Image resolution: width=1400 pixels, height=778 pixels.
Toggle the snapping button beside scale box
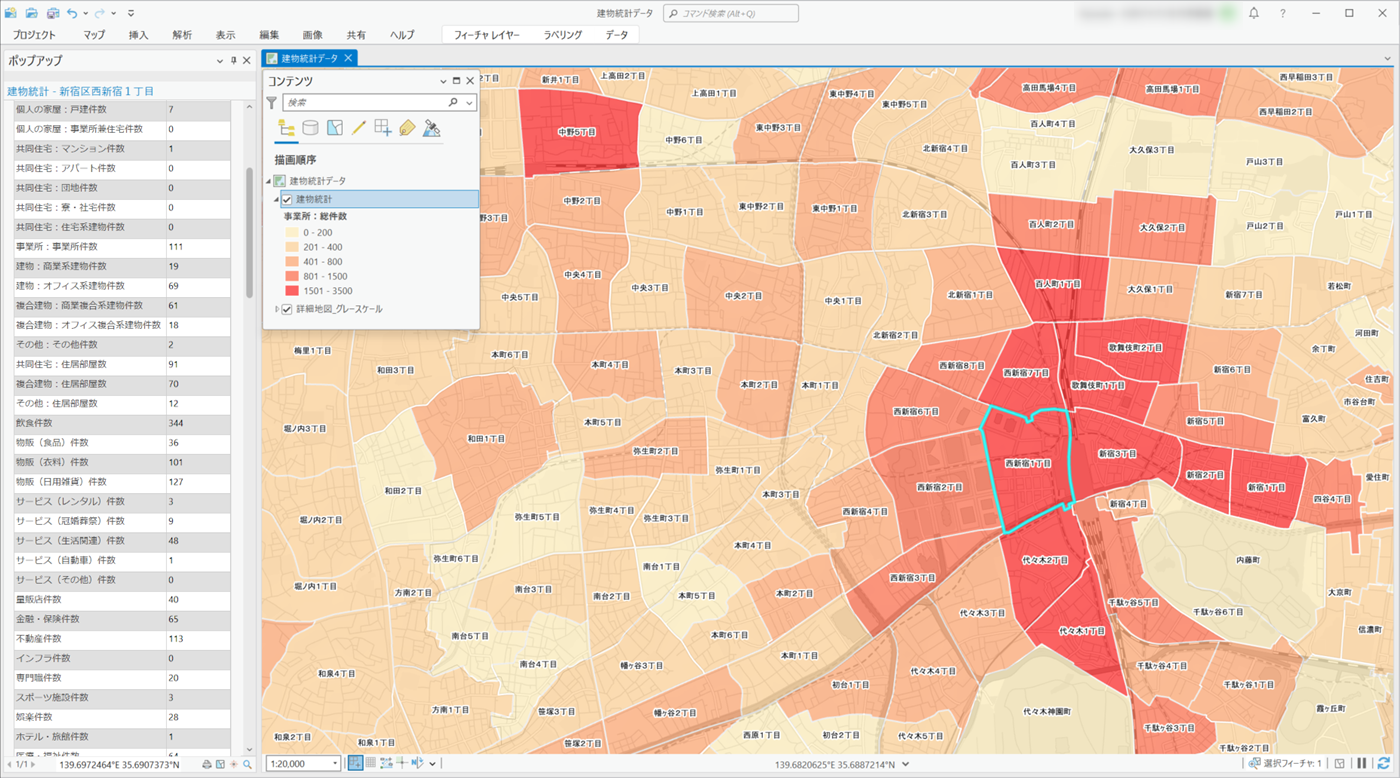click(x=355, y=764)
